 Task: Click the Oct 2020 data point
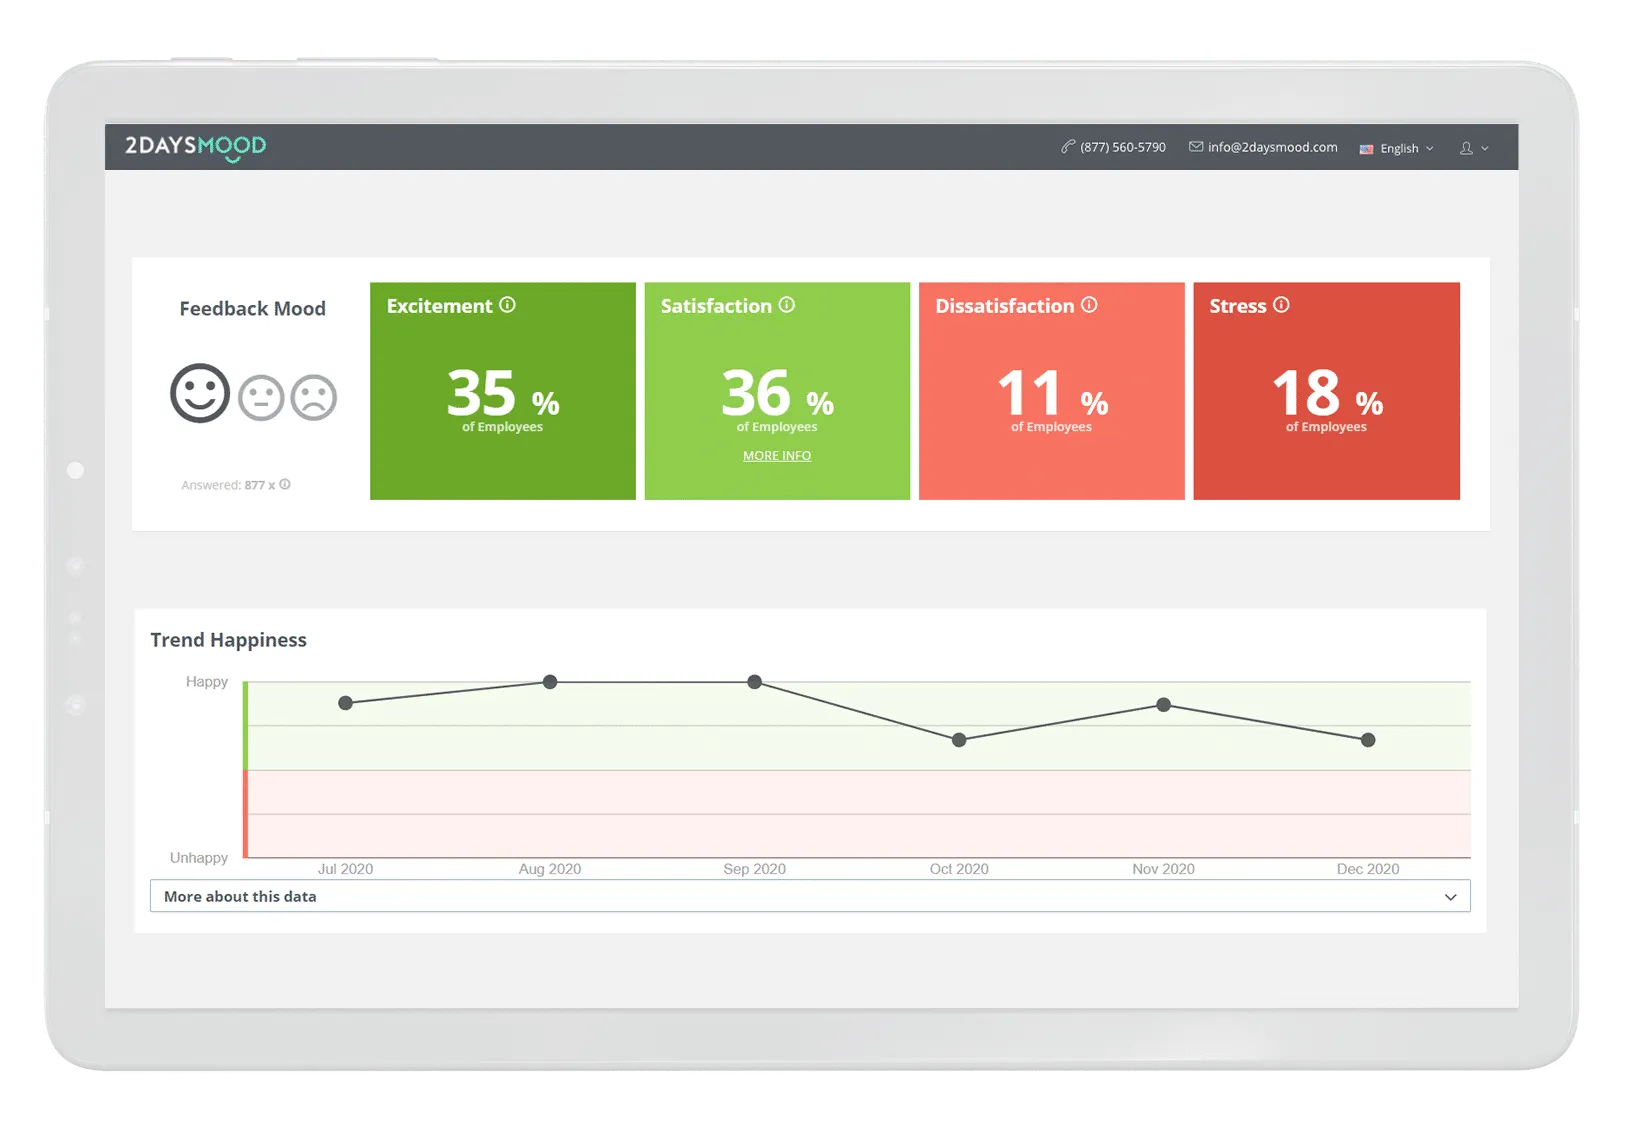pyautogui.click(x=959, y=740)
